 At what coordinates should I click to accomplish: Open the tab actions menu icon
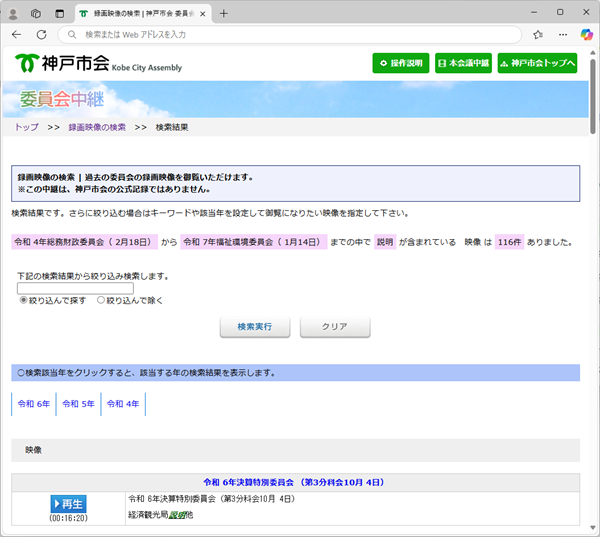point(59,13)
